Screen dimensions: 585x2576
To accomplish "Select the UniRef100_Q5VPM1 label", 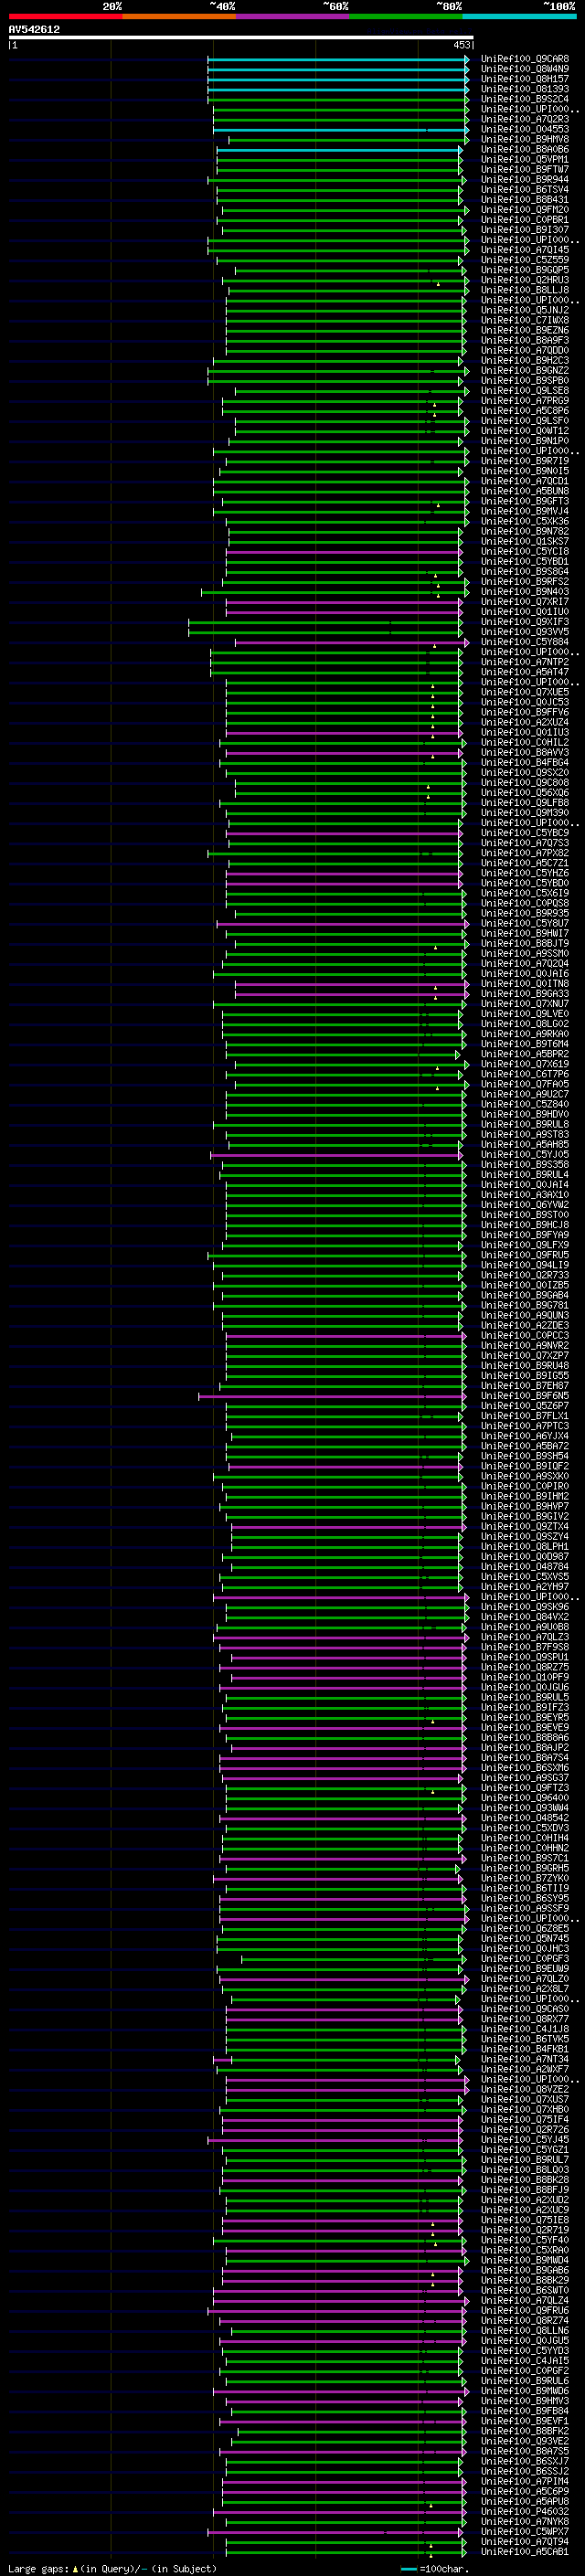I will (x=525, y=159).
